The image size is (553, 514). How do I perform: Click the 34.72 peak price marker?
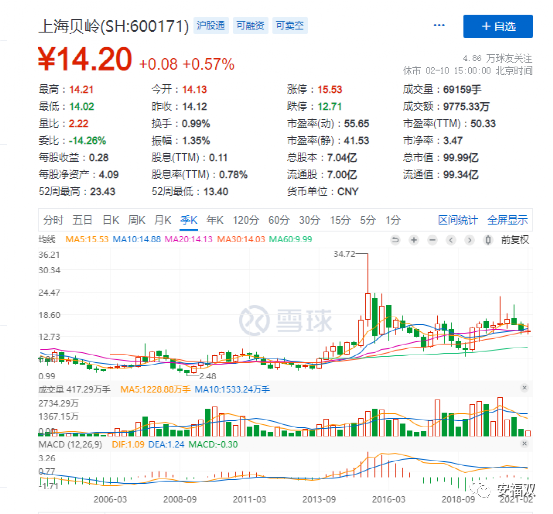345,254
